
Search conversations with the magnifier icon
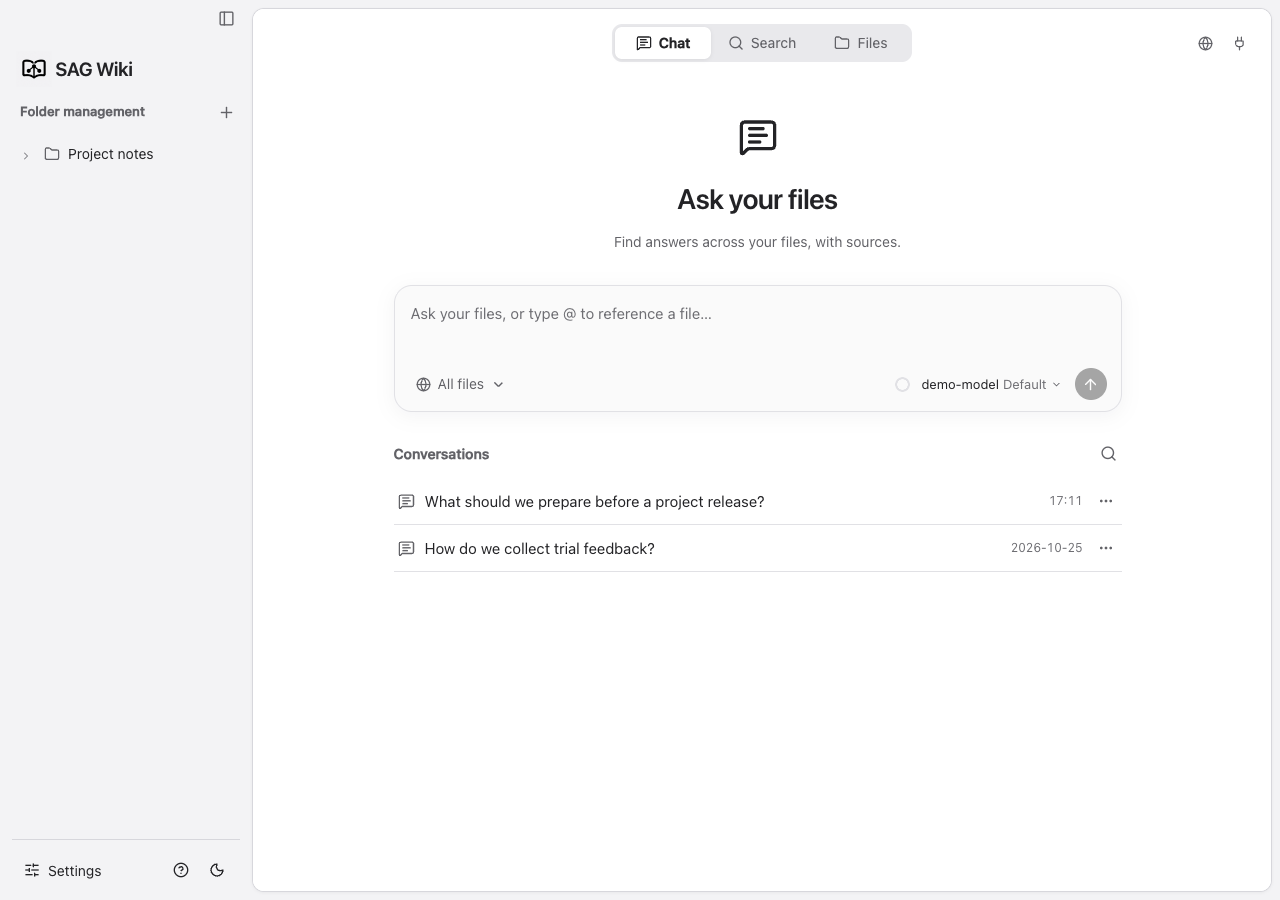point(1108,454)
